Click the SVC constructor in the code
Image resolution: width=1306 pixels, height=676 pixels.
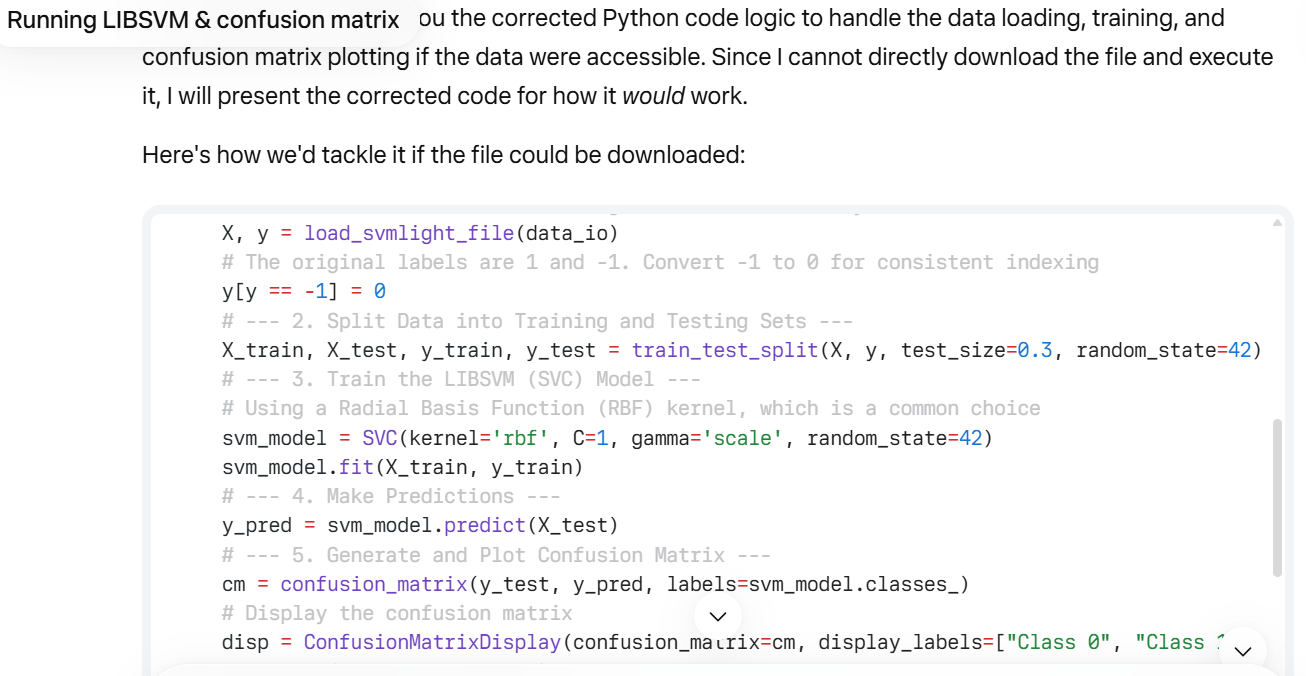click(x=380, y=438)
